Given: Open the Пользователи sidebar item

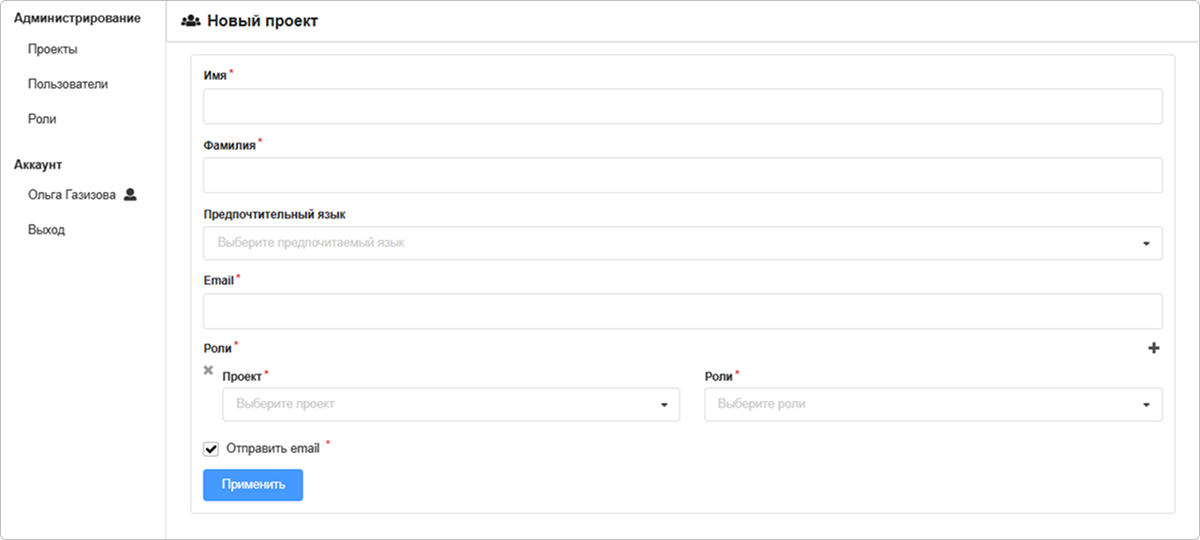Looking at the screenshot, I should tap(68, 84).
